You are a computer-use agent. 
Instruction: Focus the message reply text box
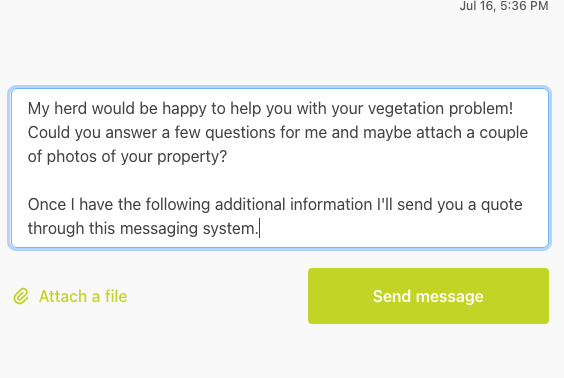280,168
